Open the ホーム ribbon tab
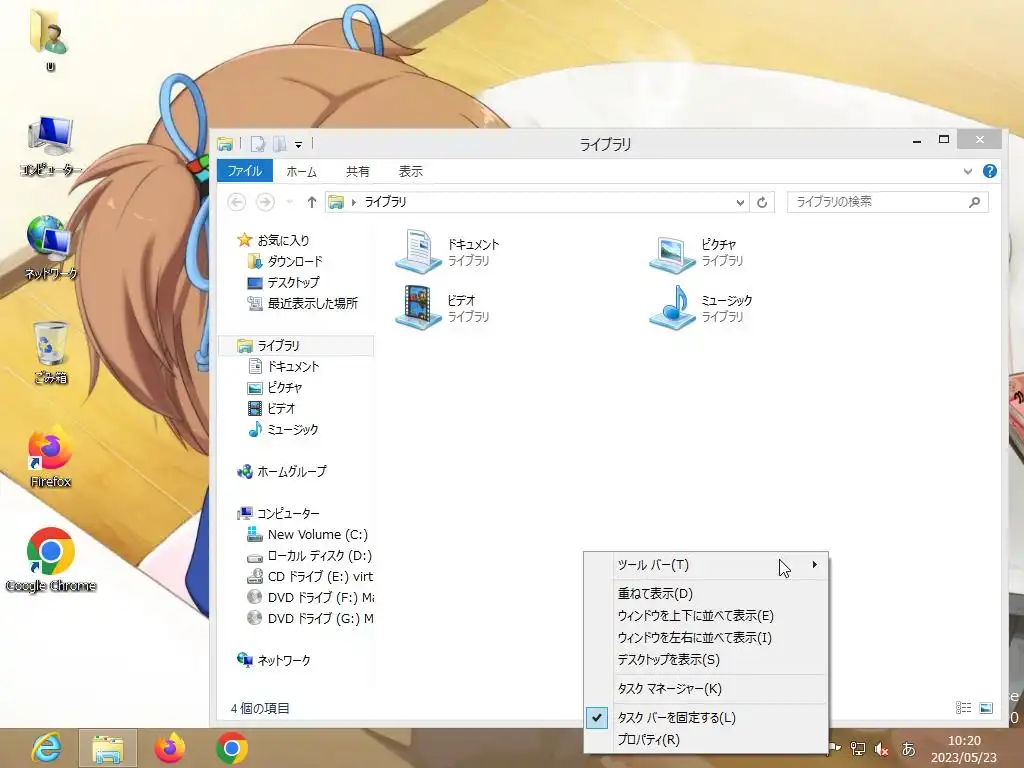Screen dimensions: 1024x768 (301, 172)
